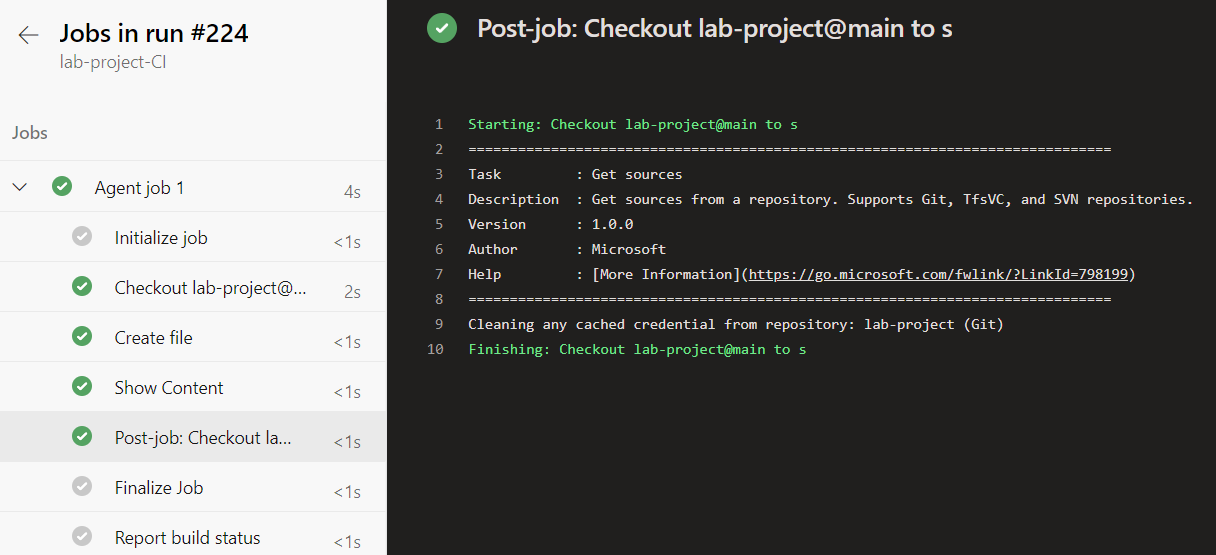Click the Version : 1.0.0 log line
Screen dimensions: 1216x555
(x=551, y=224)
